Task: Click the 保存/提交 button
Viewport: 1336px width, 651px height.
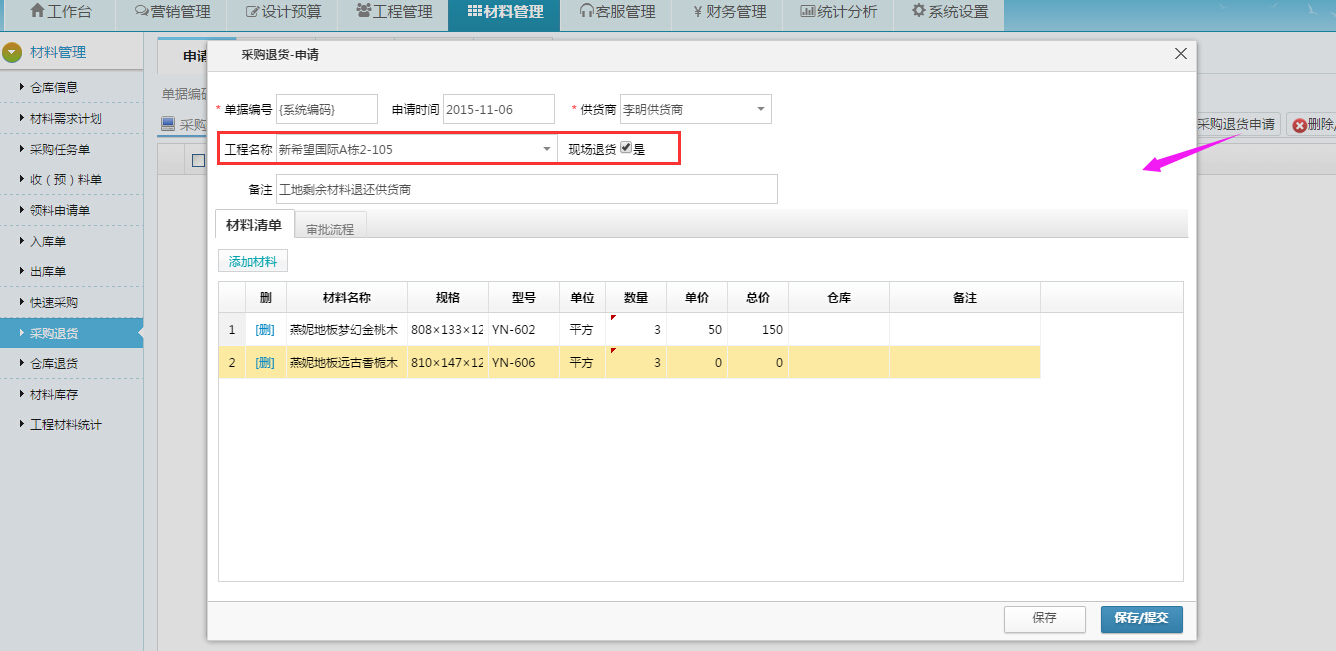Action: (1141, 618)
